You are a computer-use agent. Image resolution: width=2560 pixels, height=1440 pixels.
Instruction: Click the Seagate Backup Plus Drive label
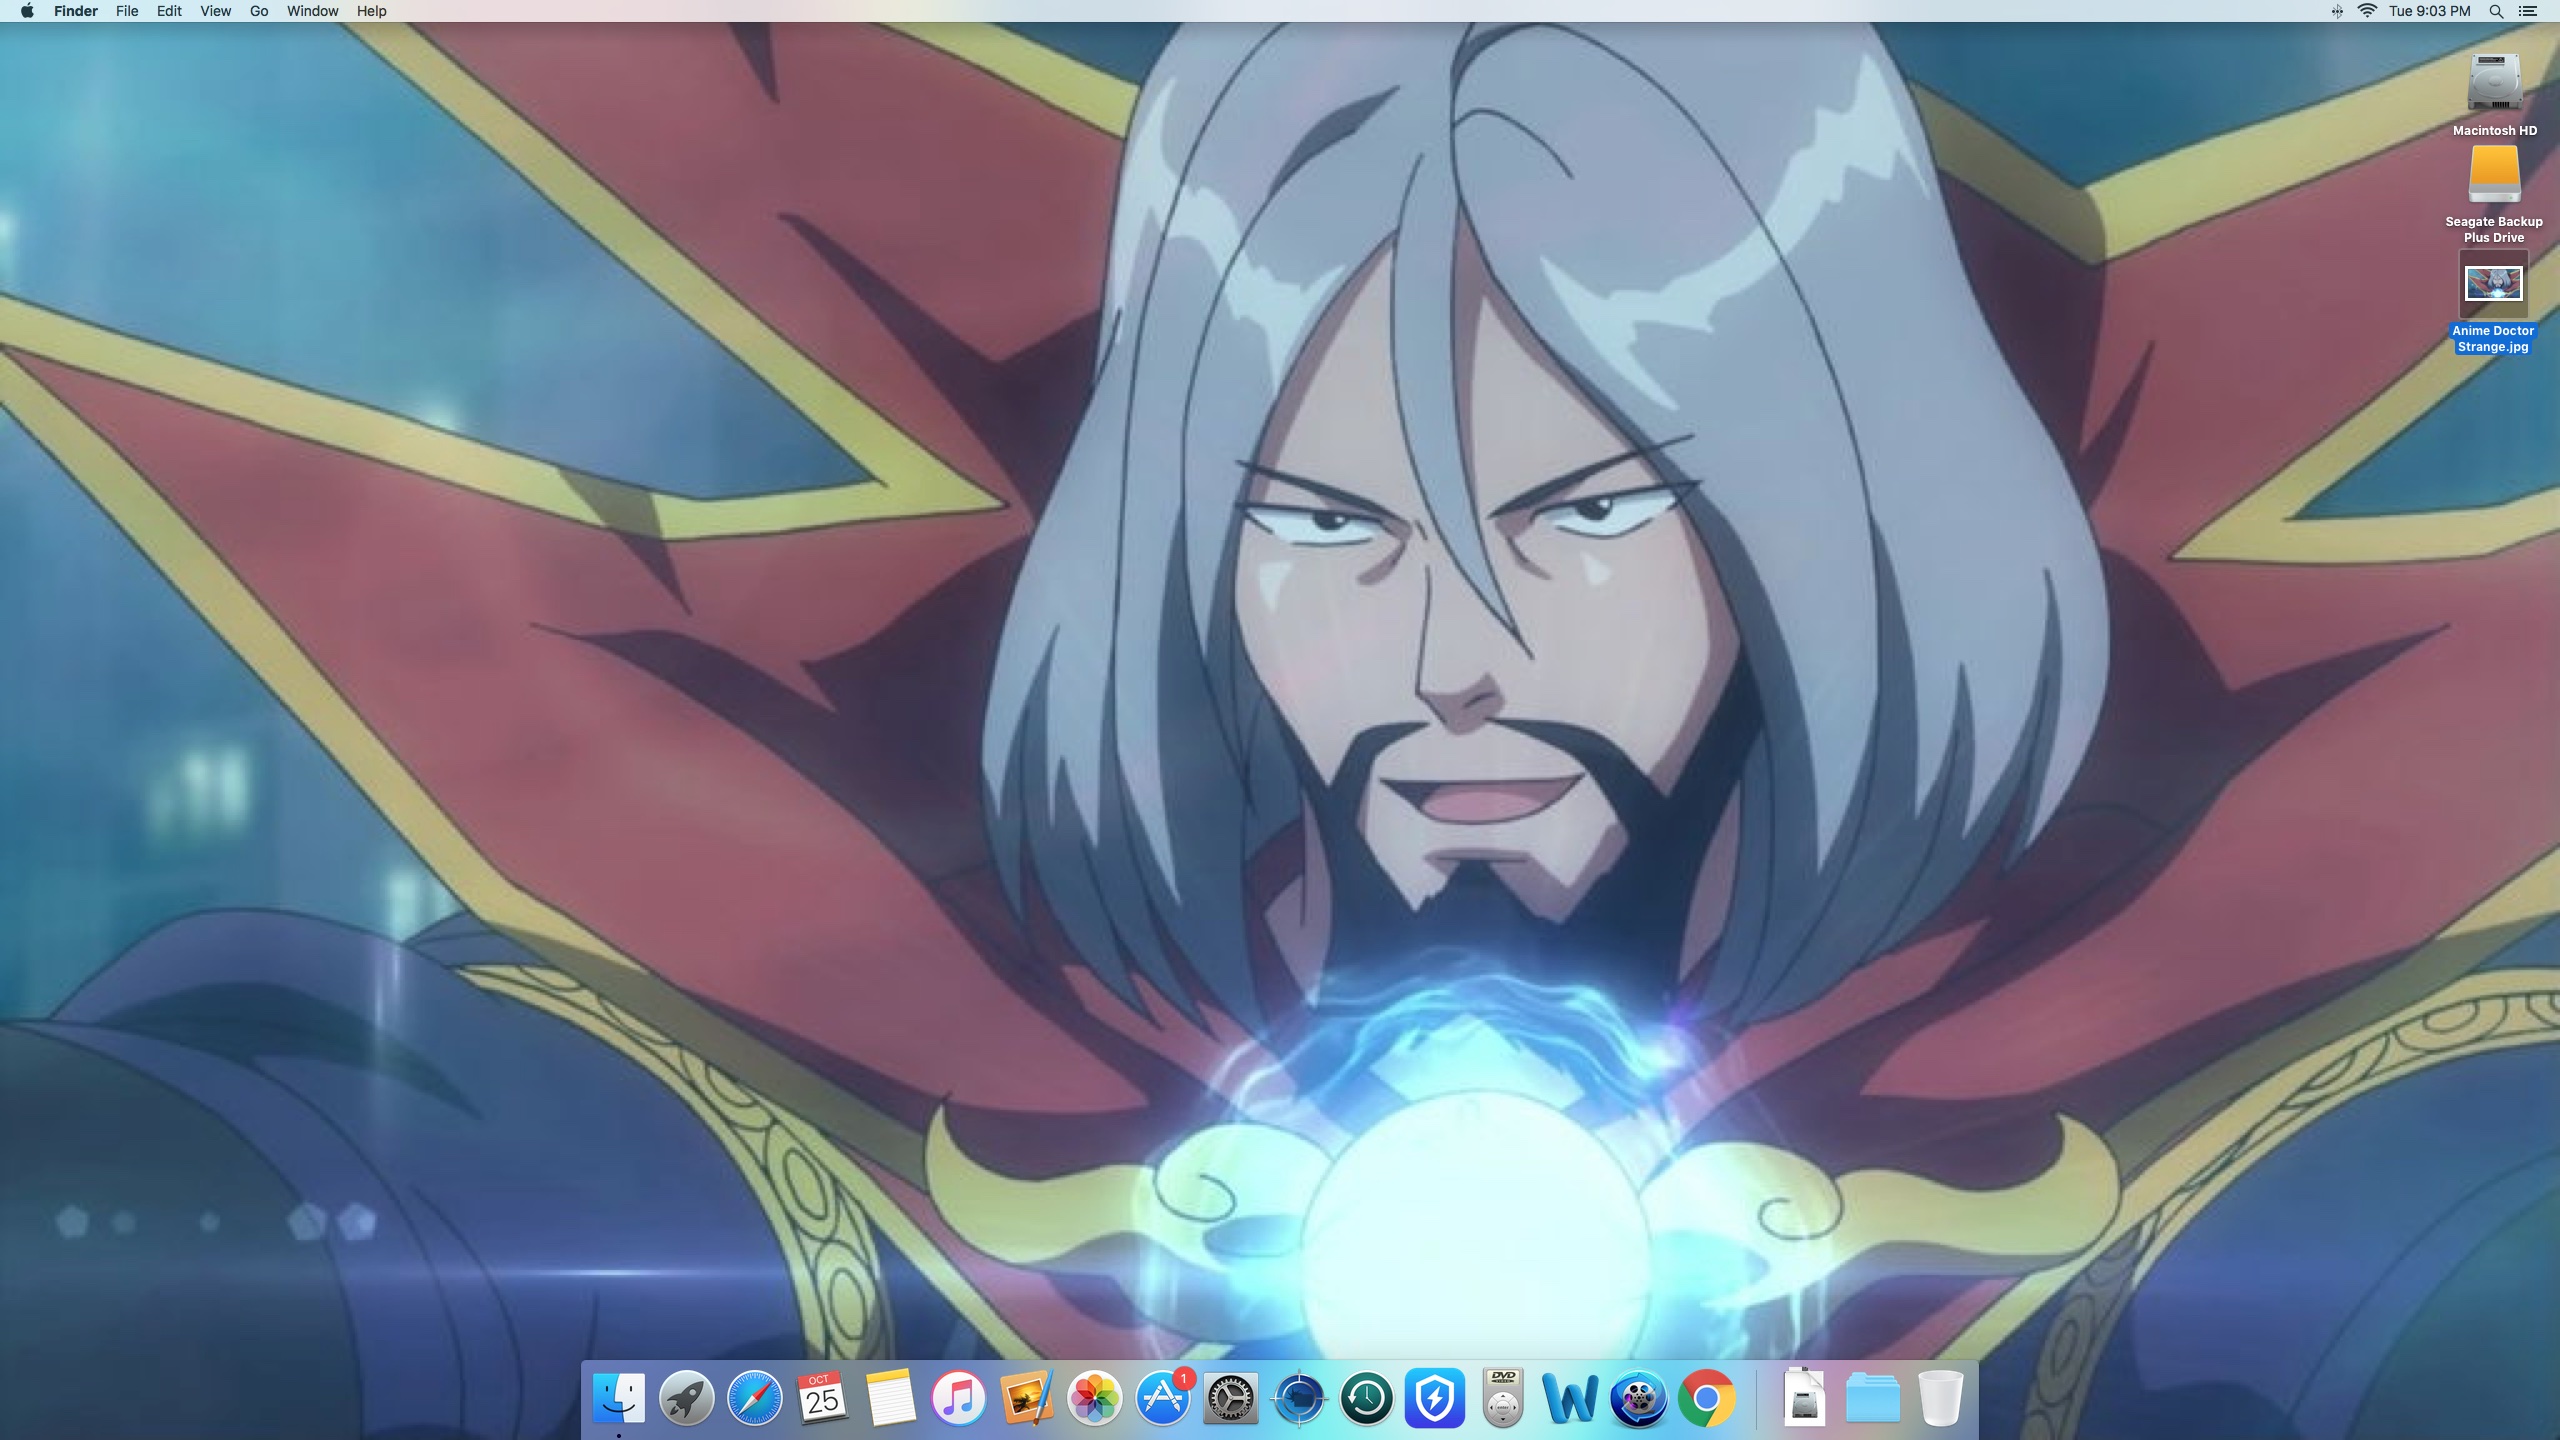[x=2494, y=229]
